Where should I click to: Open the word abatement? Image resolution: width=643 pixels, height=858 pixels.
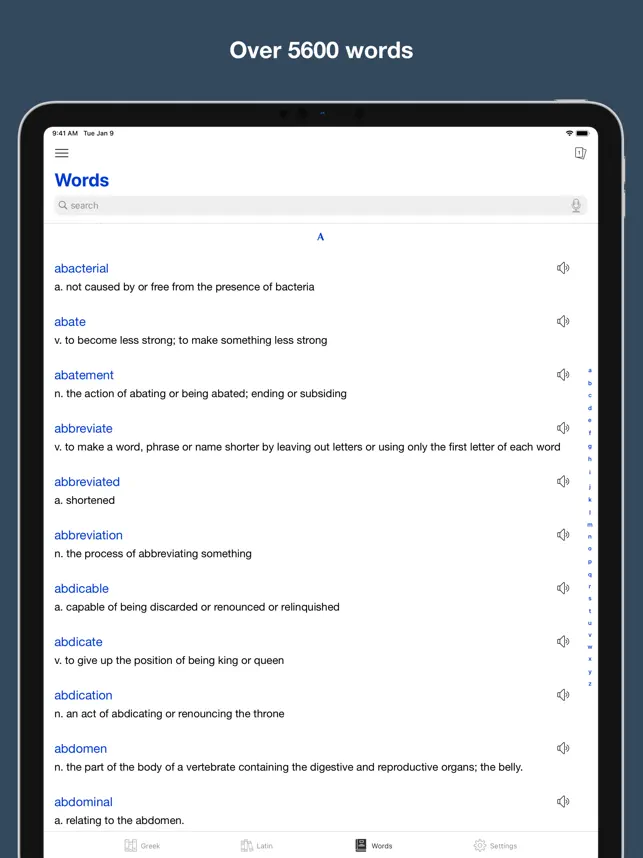84,375
